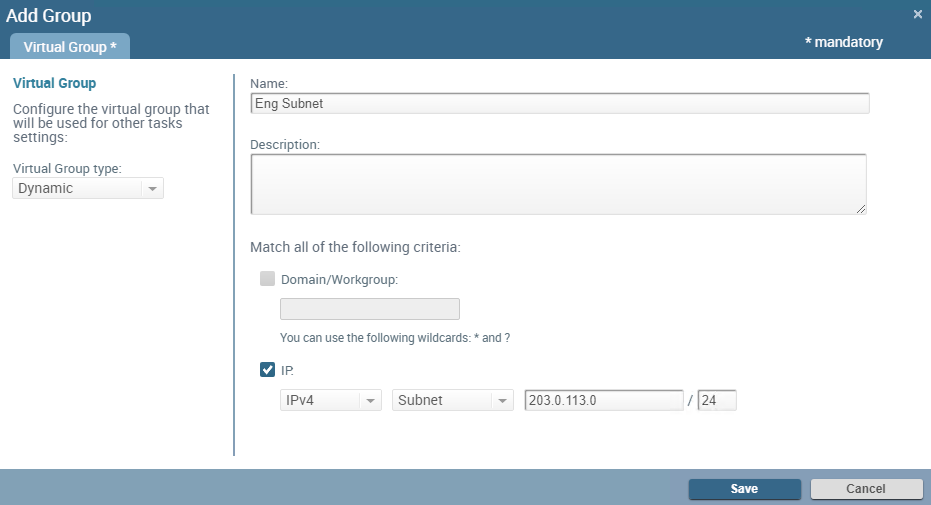
Task: Expand the IPv4 protocol dropdown
Action: coord(331,400)
